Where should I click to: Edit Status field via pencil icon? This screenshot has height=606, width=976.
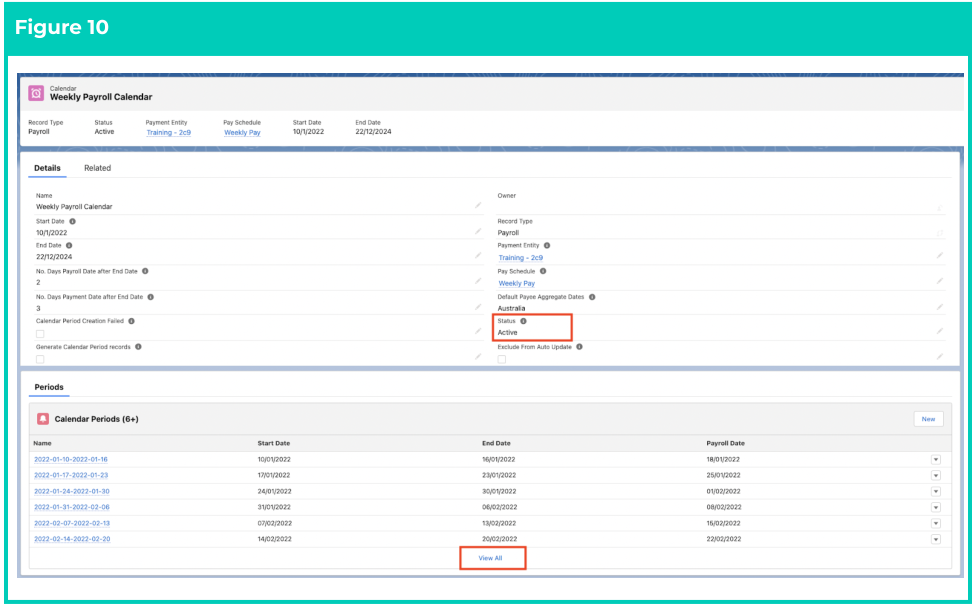(x=939, y=331)
